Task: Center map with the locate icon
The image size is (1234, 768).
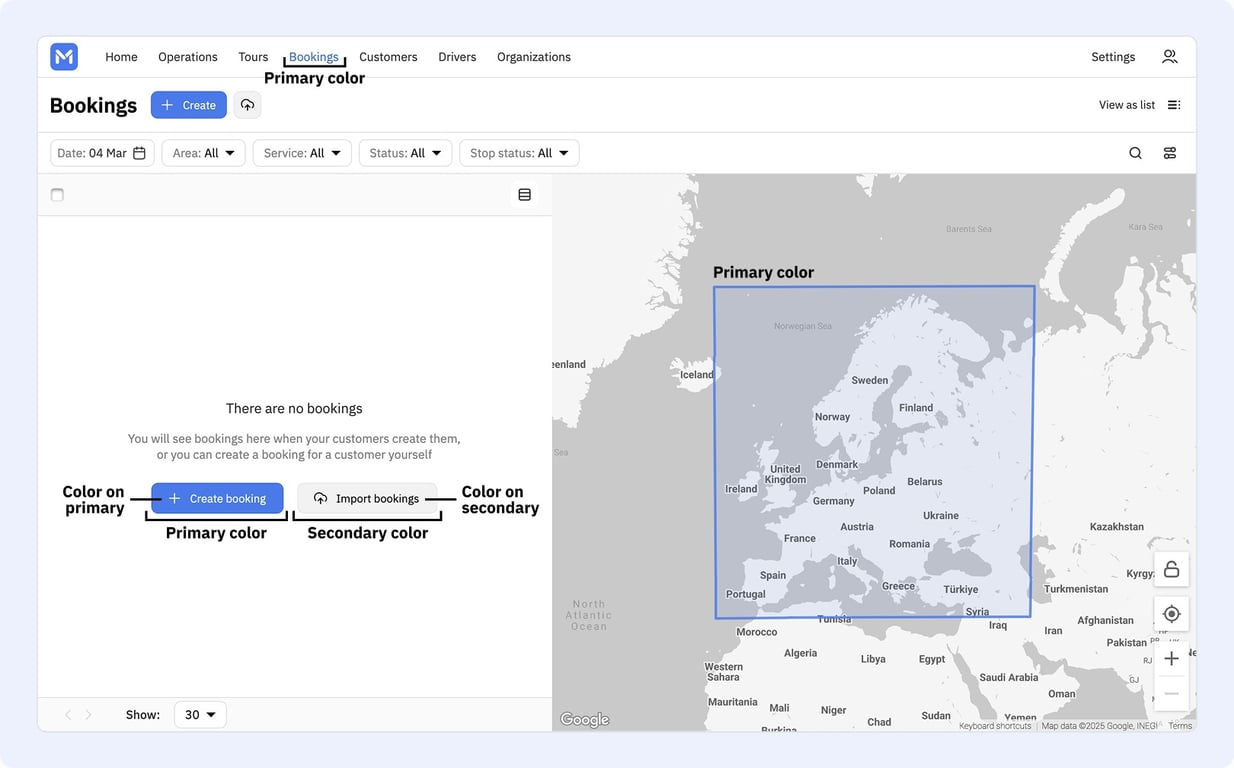Action: [1171, 614]
